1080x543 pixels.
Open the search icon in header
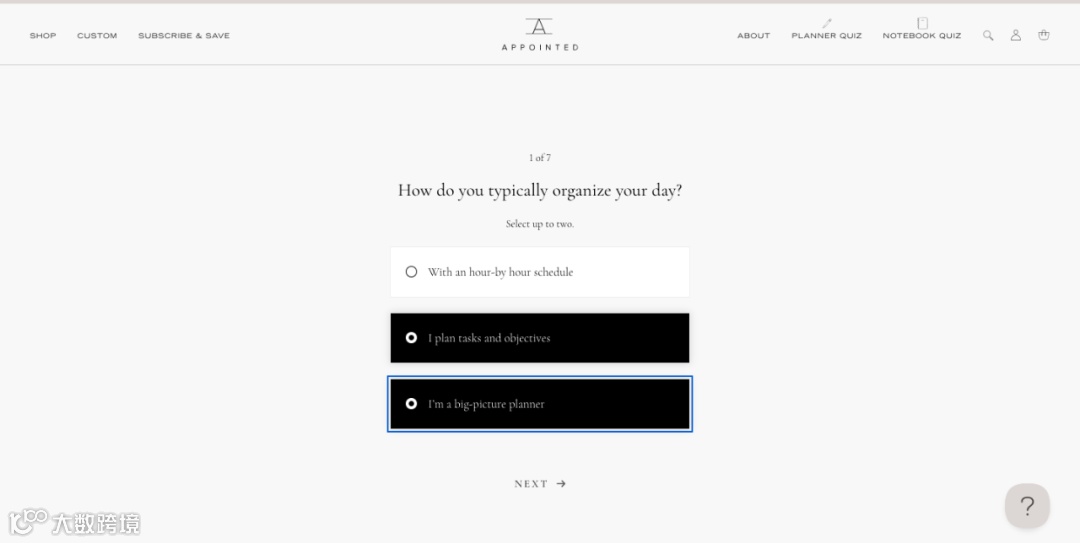pos(988,35)
